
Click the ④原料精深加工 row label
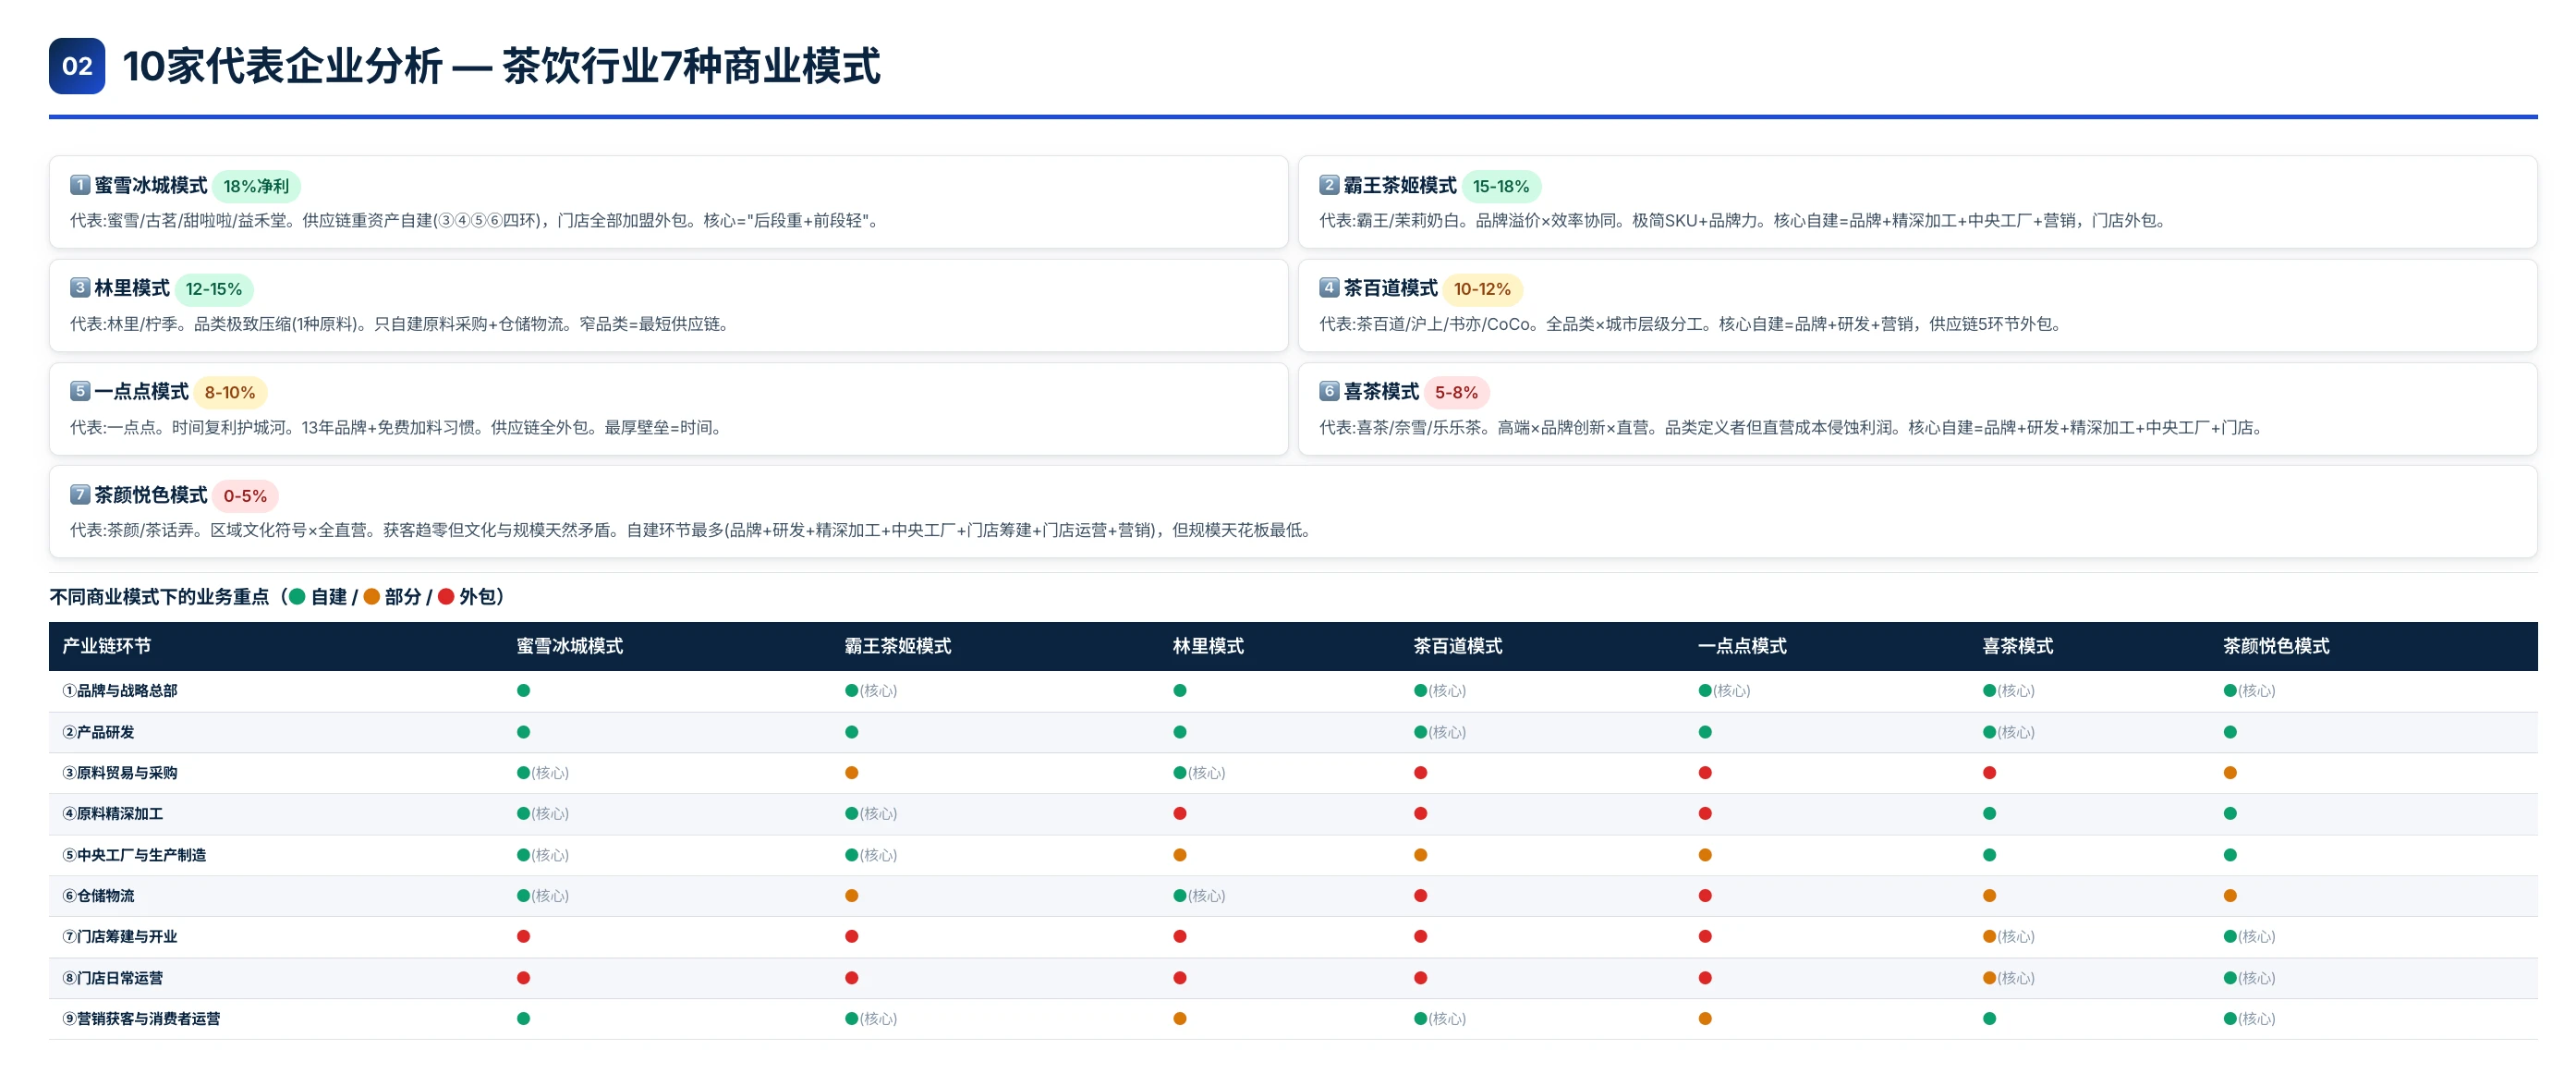[113, 814]
